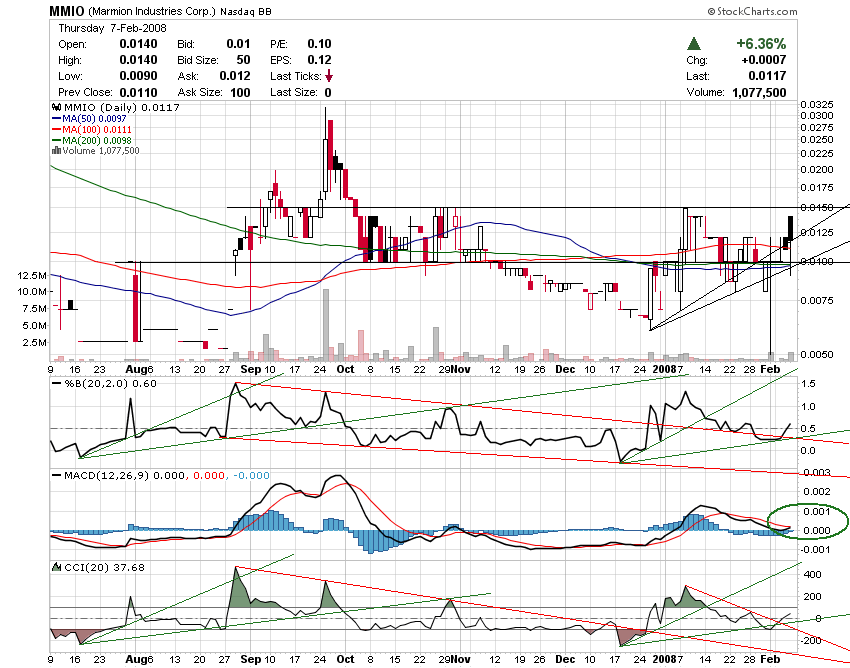Click the 0.0075 price axis label
The image size is (850, 668).
(816, 300)
